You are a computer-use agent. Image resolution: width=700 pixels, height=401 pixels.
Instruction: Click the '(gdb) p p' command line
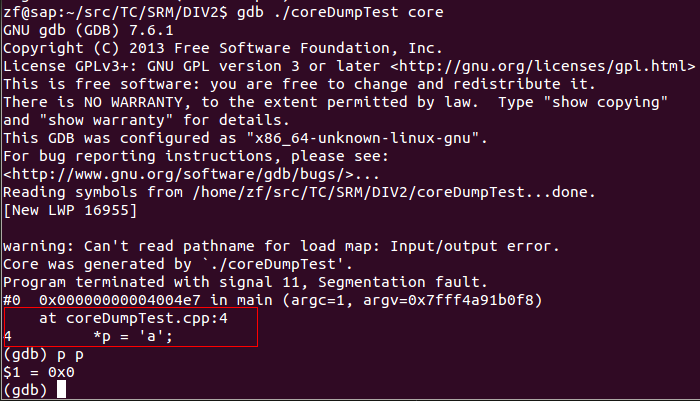pos(43,355)
